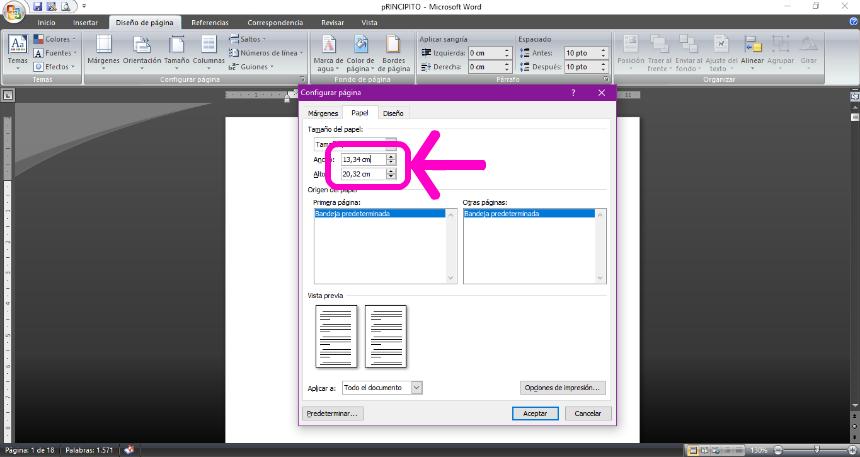This screenshot has height=457, width=860.
Task: Open the 'Aplicar a' combo box
Action: (382, 387)
